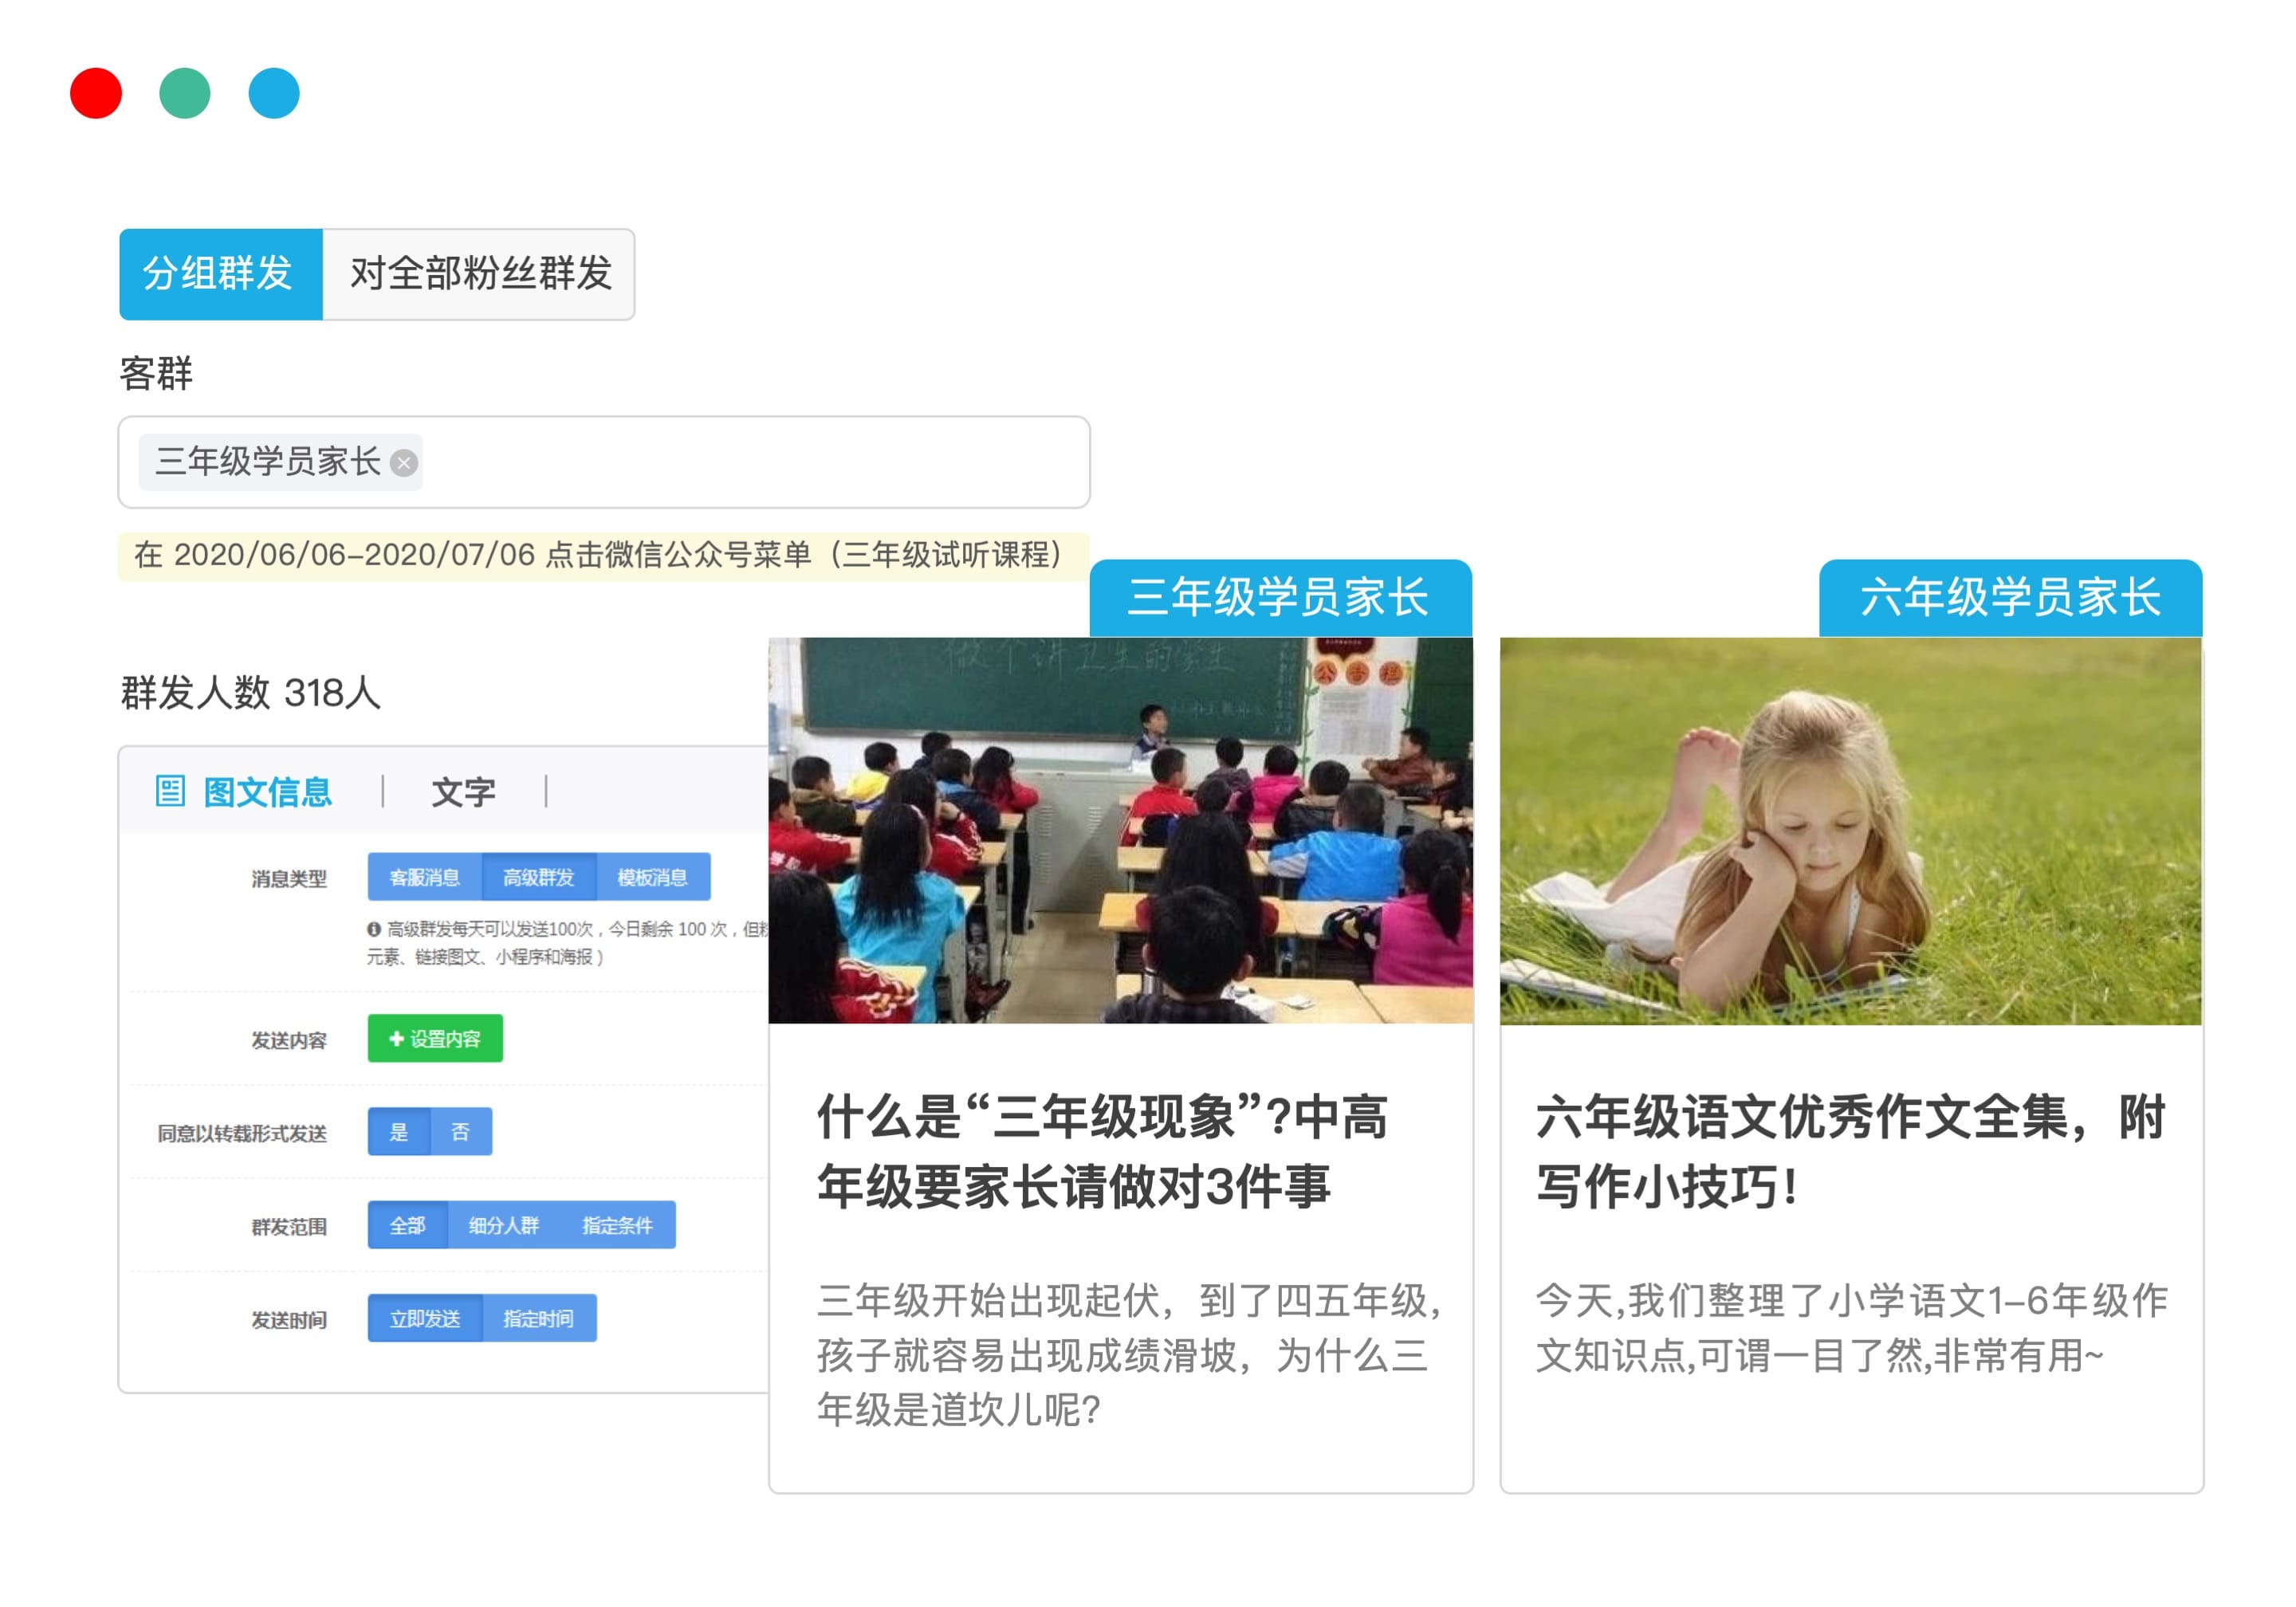Choose 立即发送 send time
This screenshot has height=1607, width=2296.
click(x=425, y=1318)
